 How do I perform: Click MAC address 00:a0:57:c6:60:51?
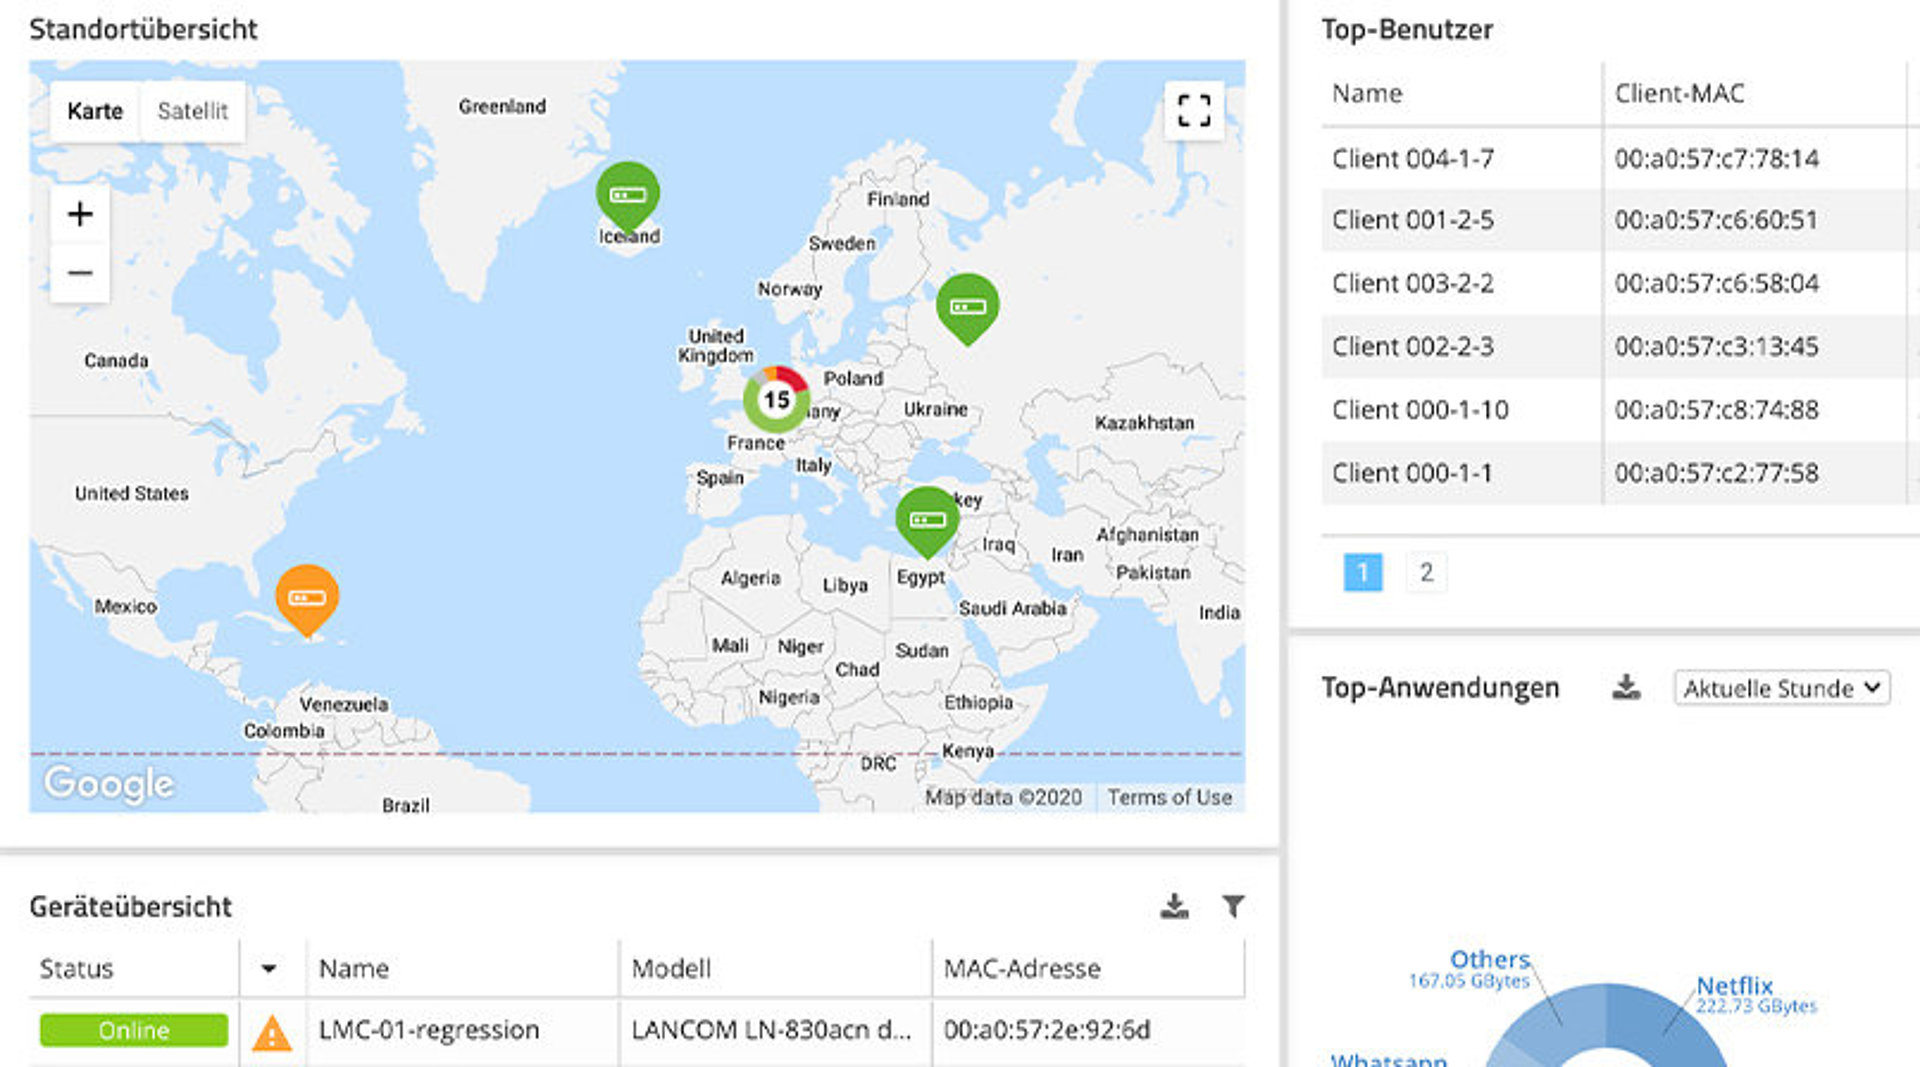click(1716, 220)
